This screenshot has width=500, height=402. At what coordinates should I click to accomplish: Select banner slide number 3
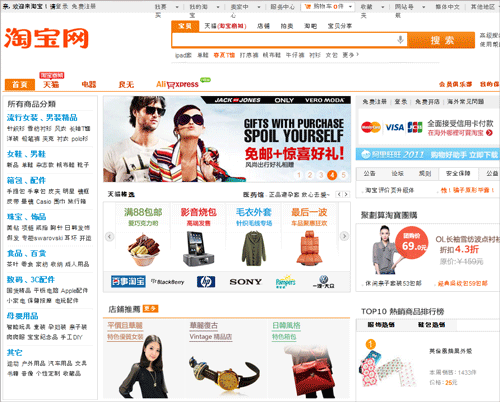click(321, 175)
